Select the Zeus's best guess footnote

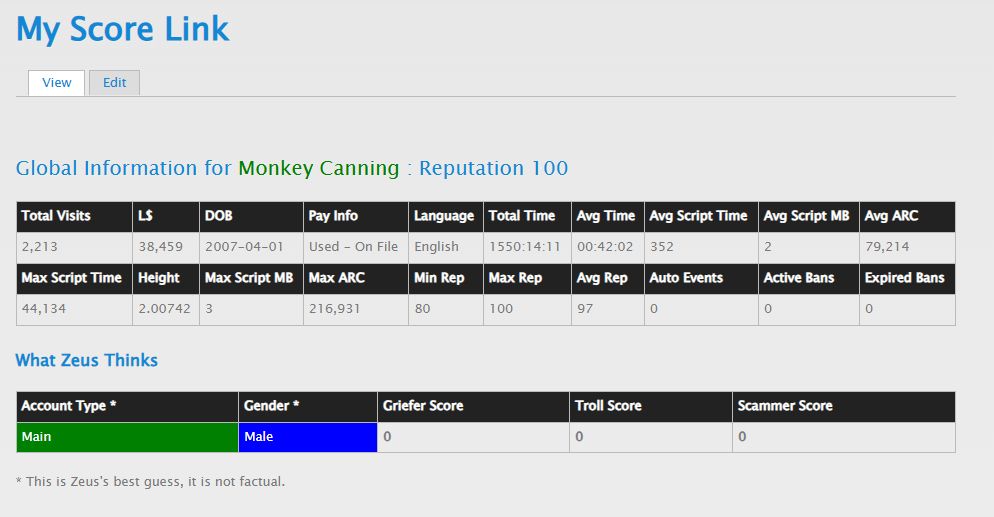pos(150,482)
